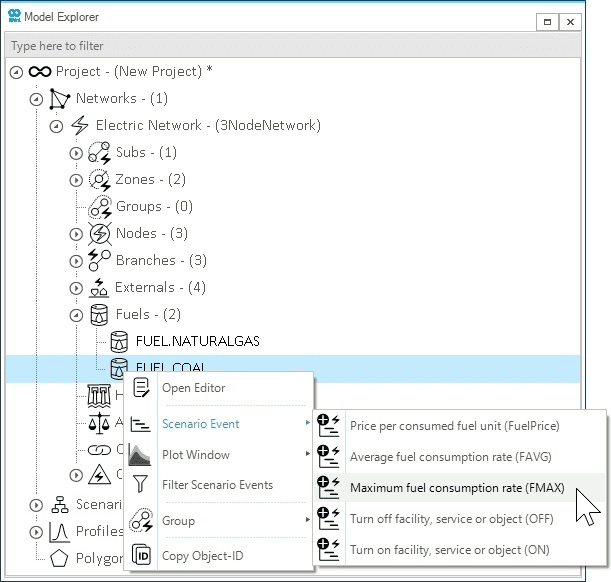Collapse the Fuels tree node
Viewport: 611px width, 582px height.
tap(76, 315)
